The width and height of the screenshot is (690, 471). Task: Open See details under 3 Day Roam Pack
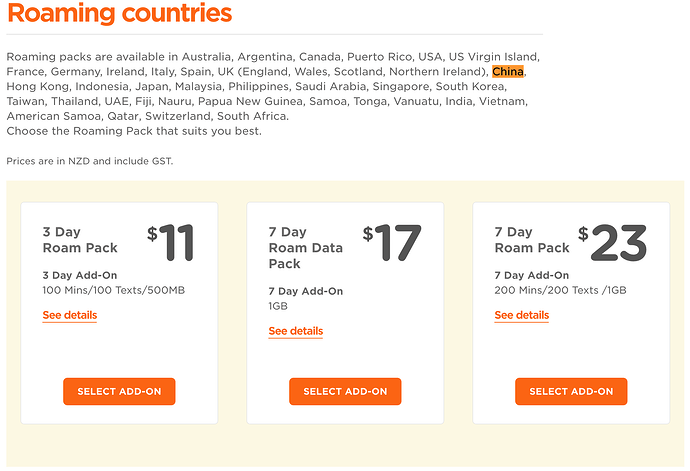point(70,315)
